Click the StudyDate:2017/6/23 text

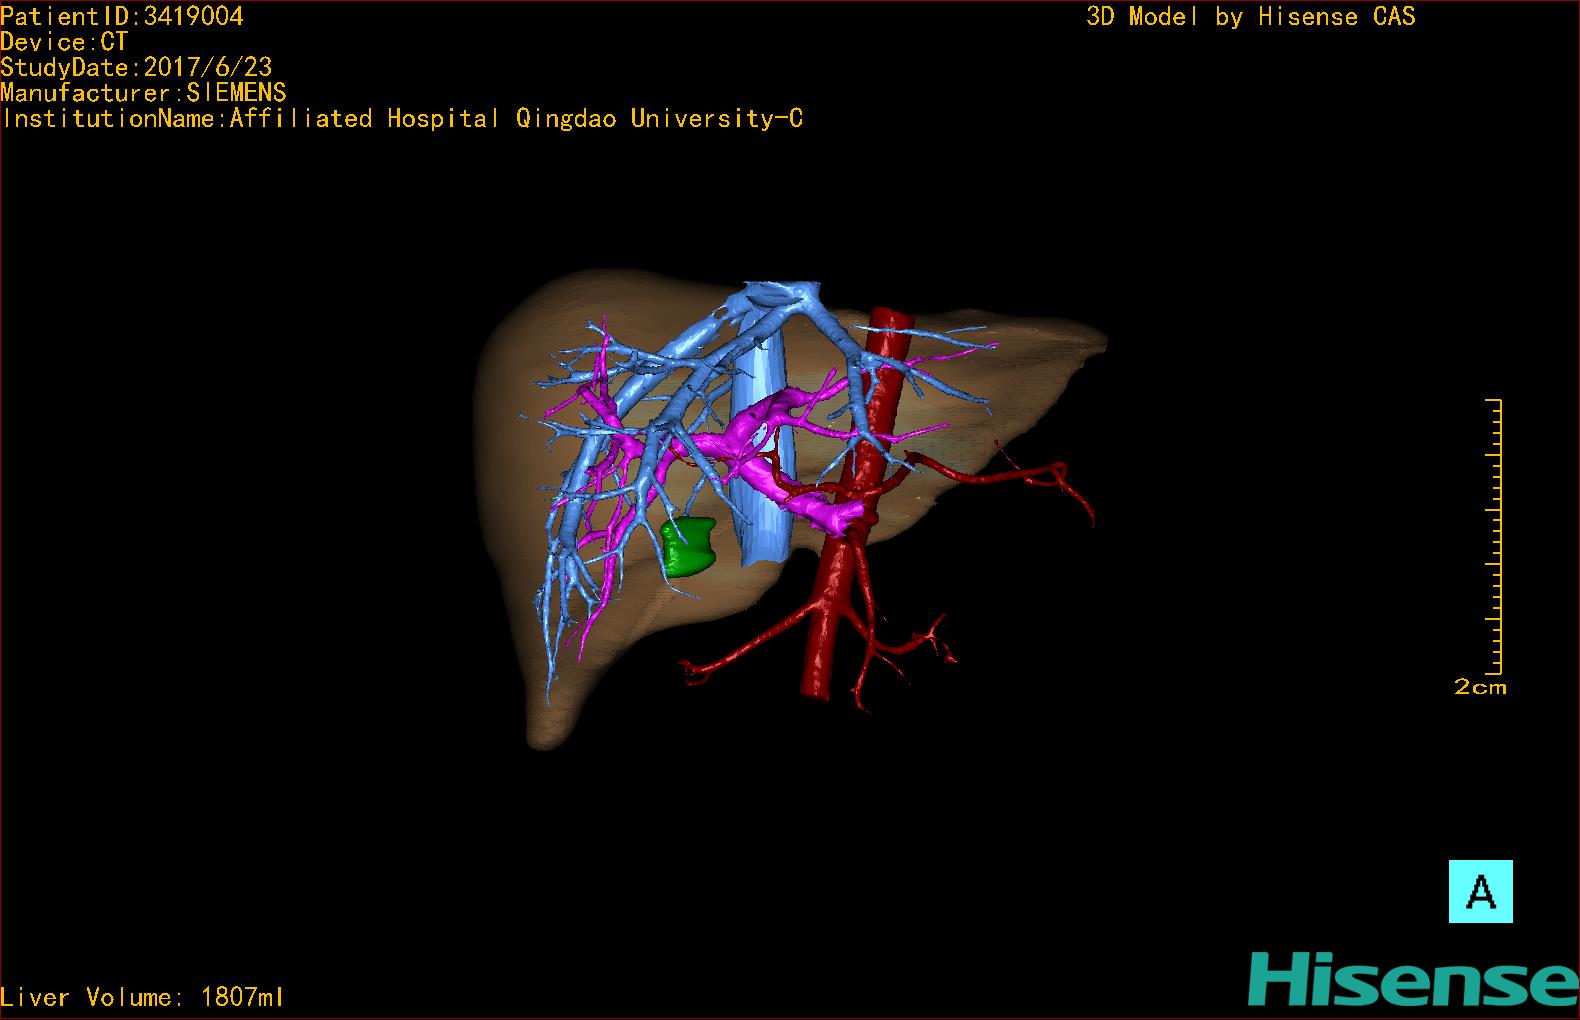pyautogui.click(x=136, y=67)
